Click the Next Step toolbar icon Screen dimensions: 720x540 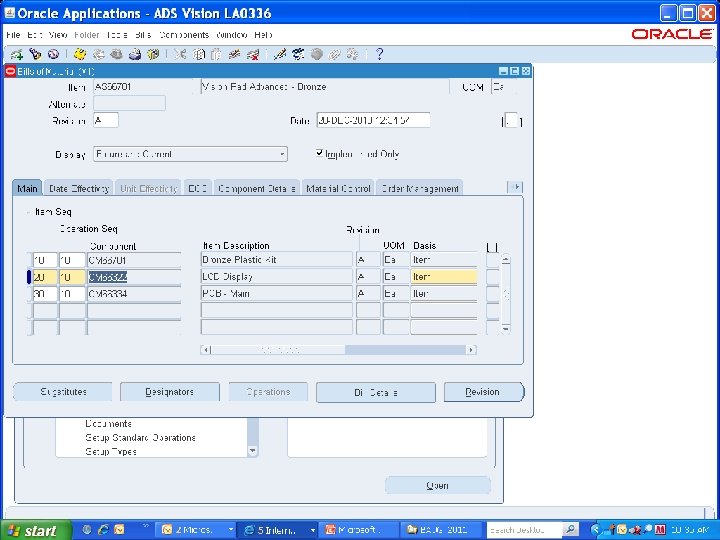[x=98, y=55]
